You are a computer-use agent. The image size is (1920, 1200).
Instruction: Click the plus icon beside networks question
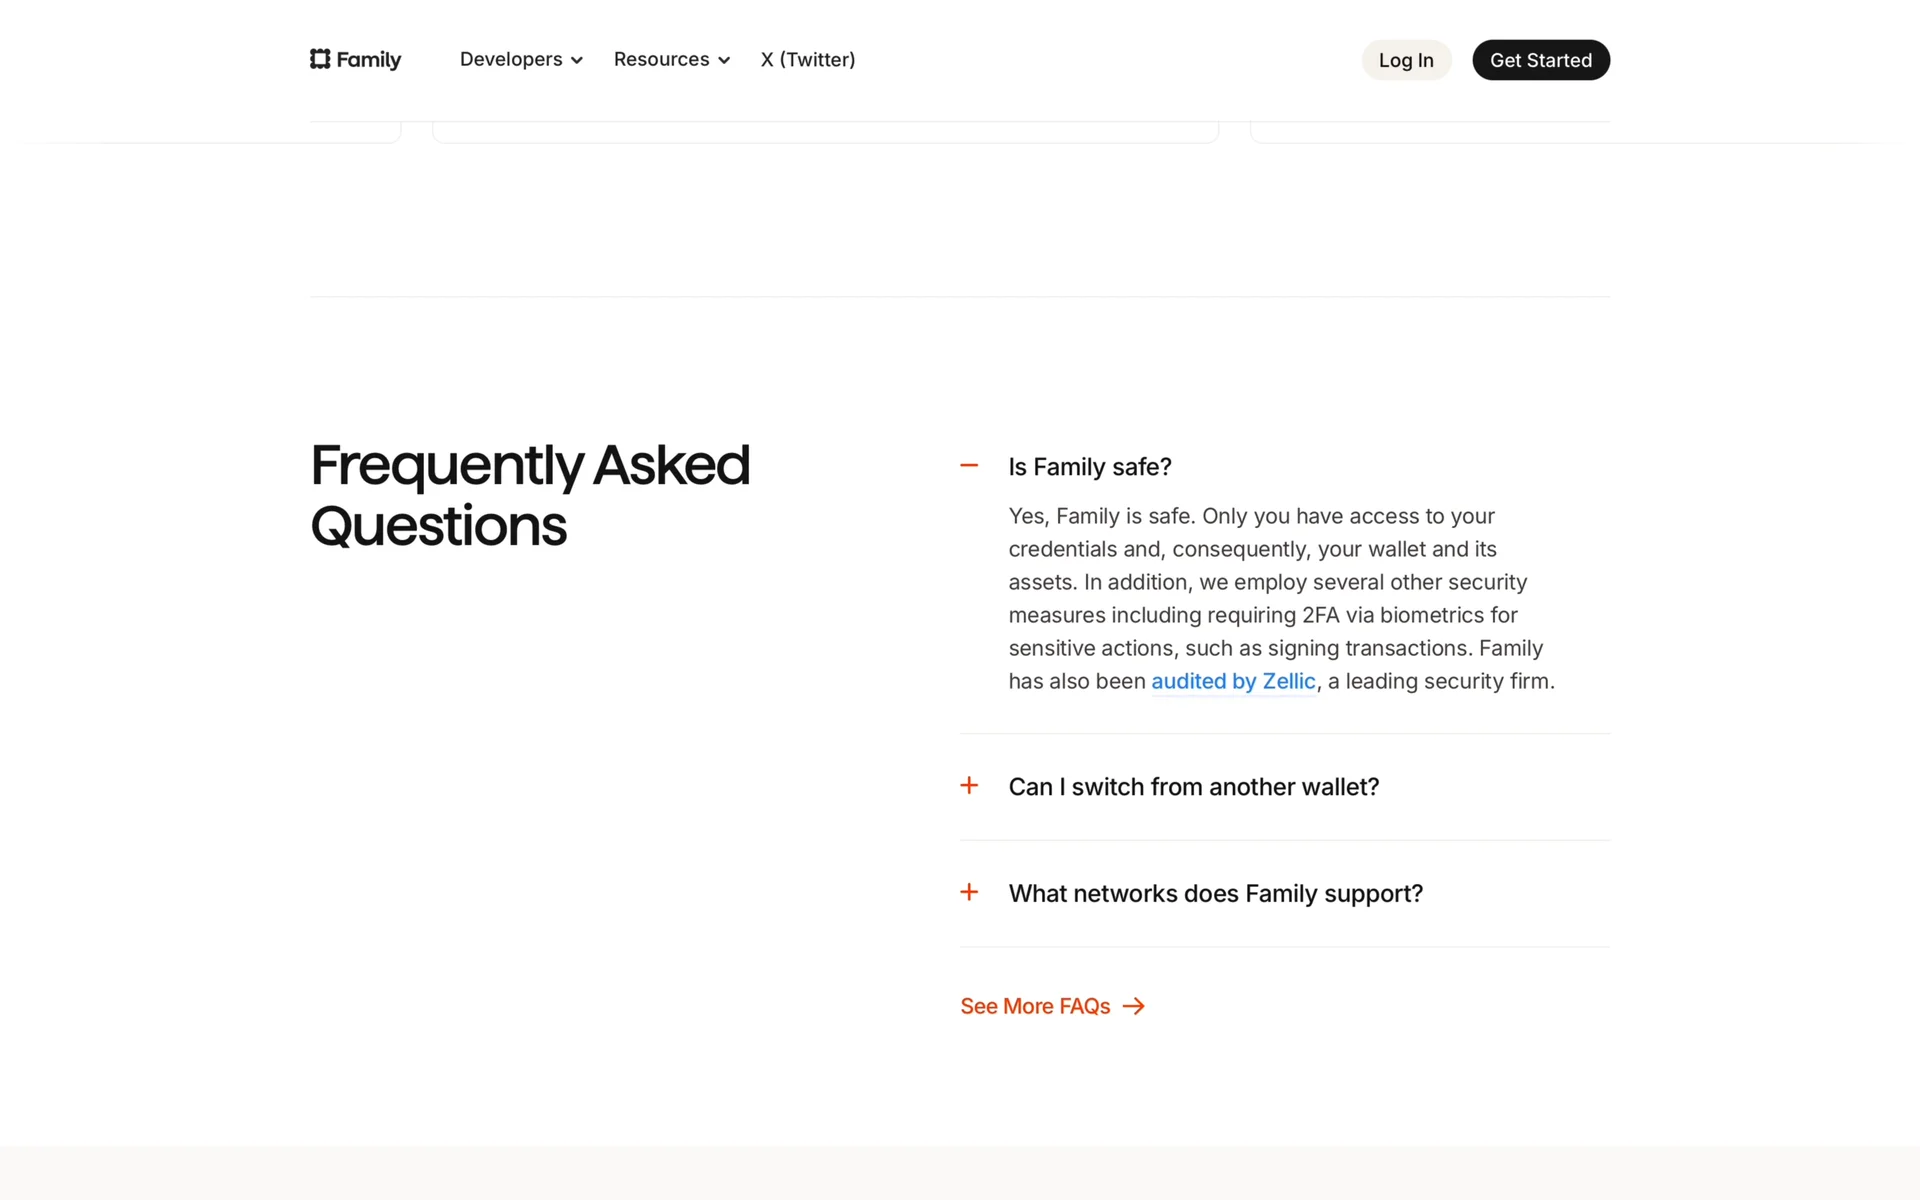(x=969, y=892)
